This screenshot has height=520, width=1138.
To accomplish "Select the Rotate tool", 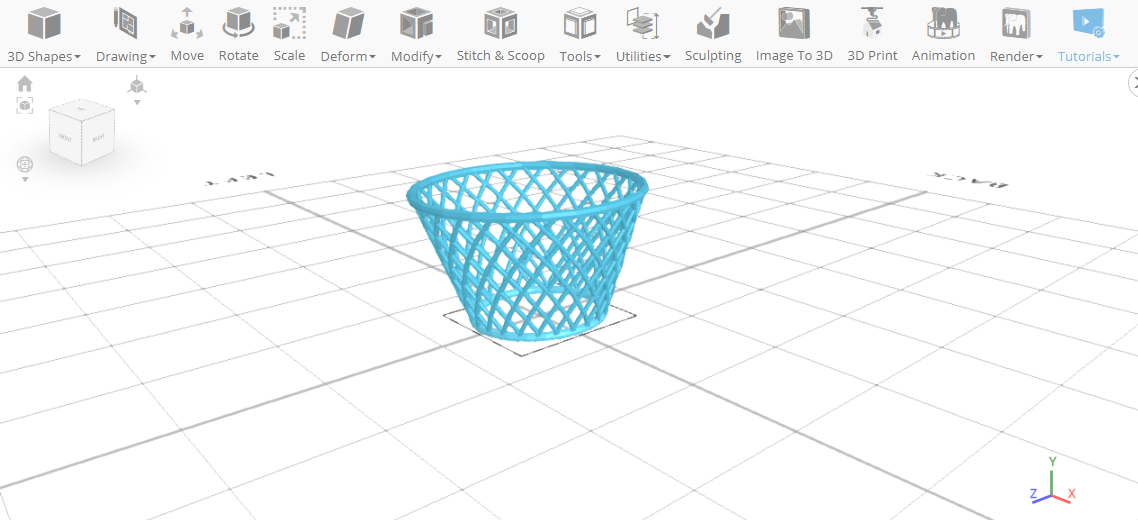I will point(239,34).
